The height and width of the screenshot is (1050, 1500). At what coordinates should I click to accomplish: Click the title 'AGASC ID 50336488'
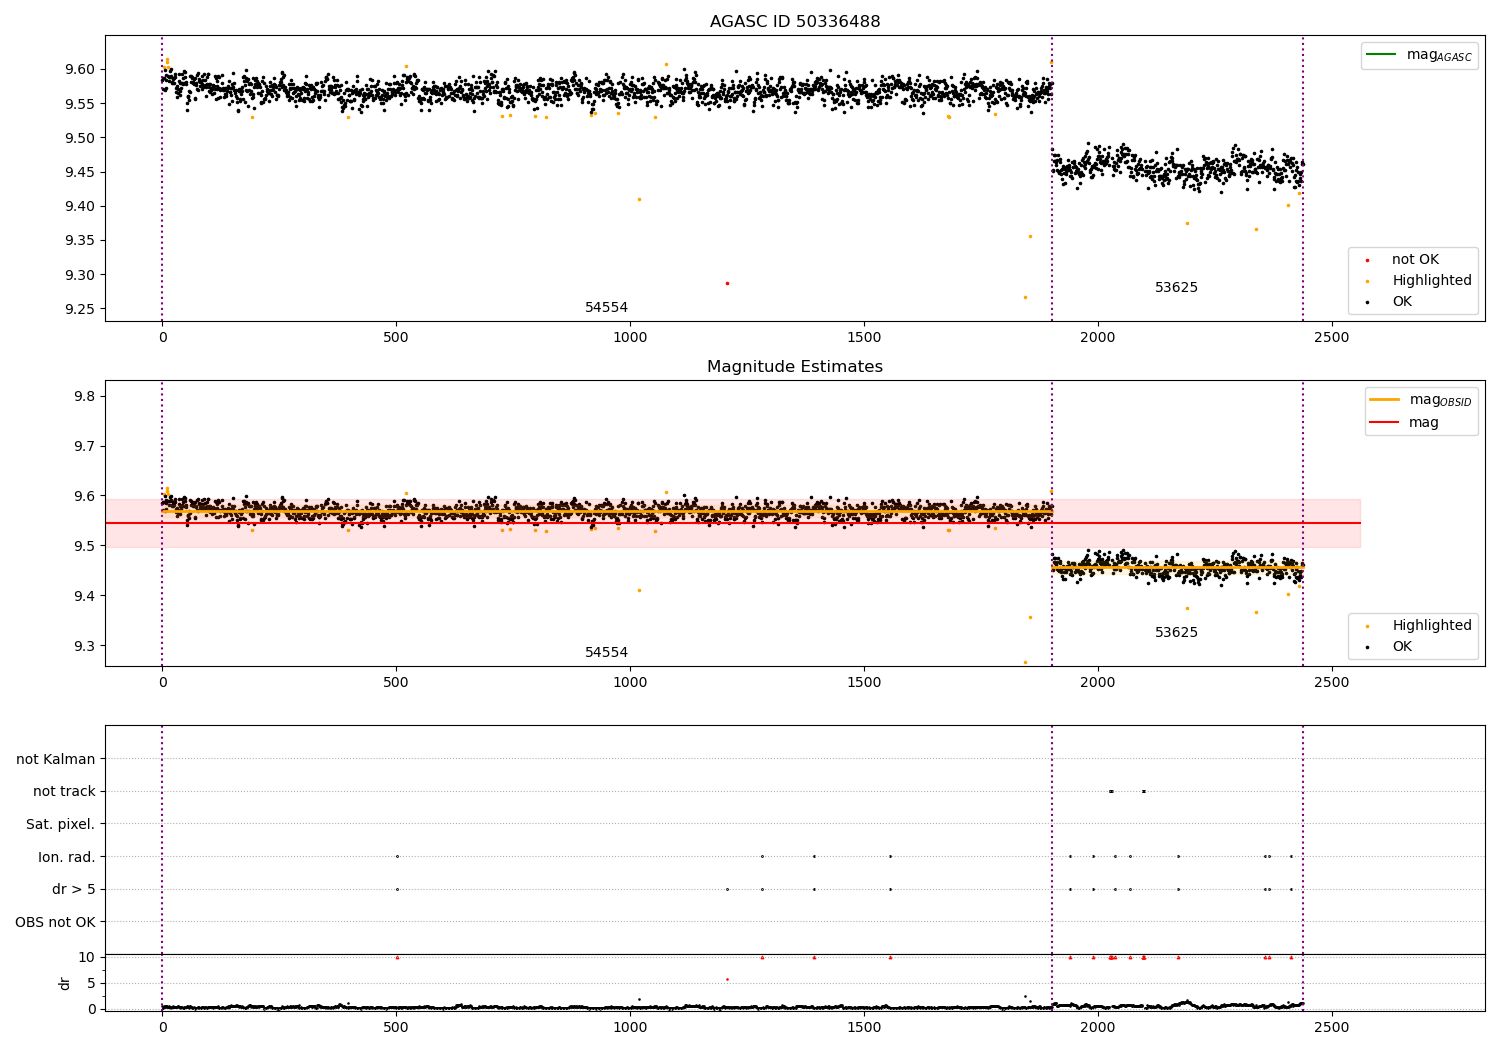click(795, 22)
